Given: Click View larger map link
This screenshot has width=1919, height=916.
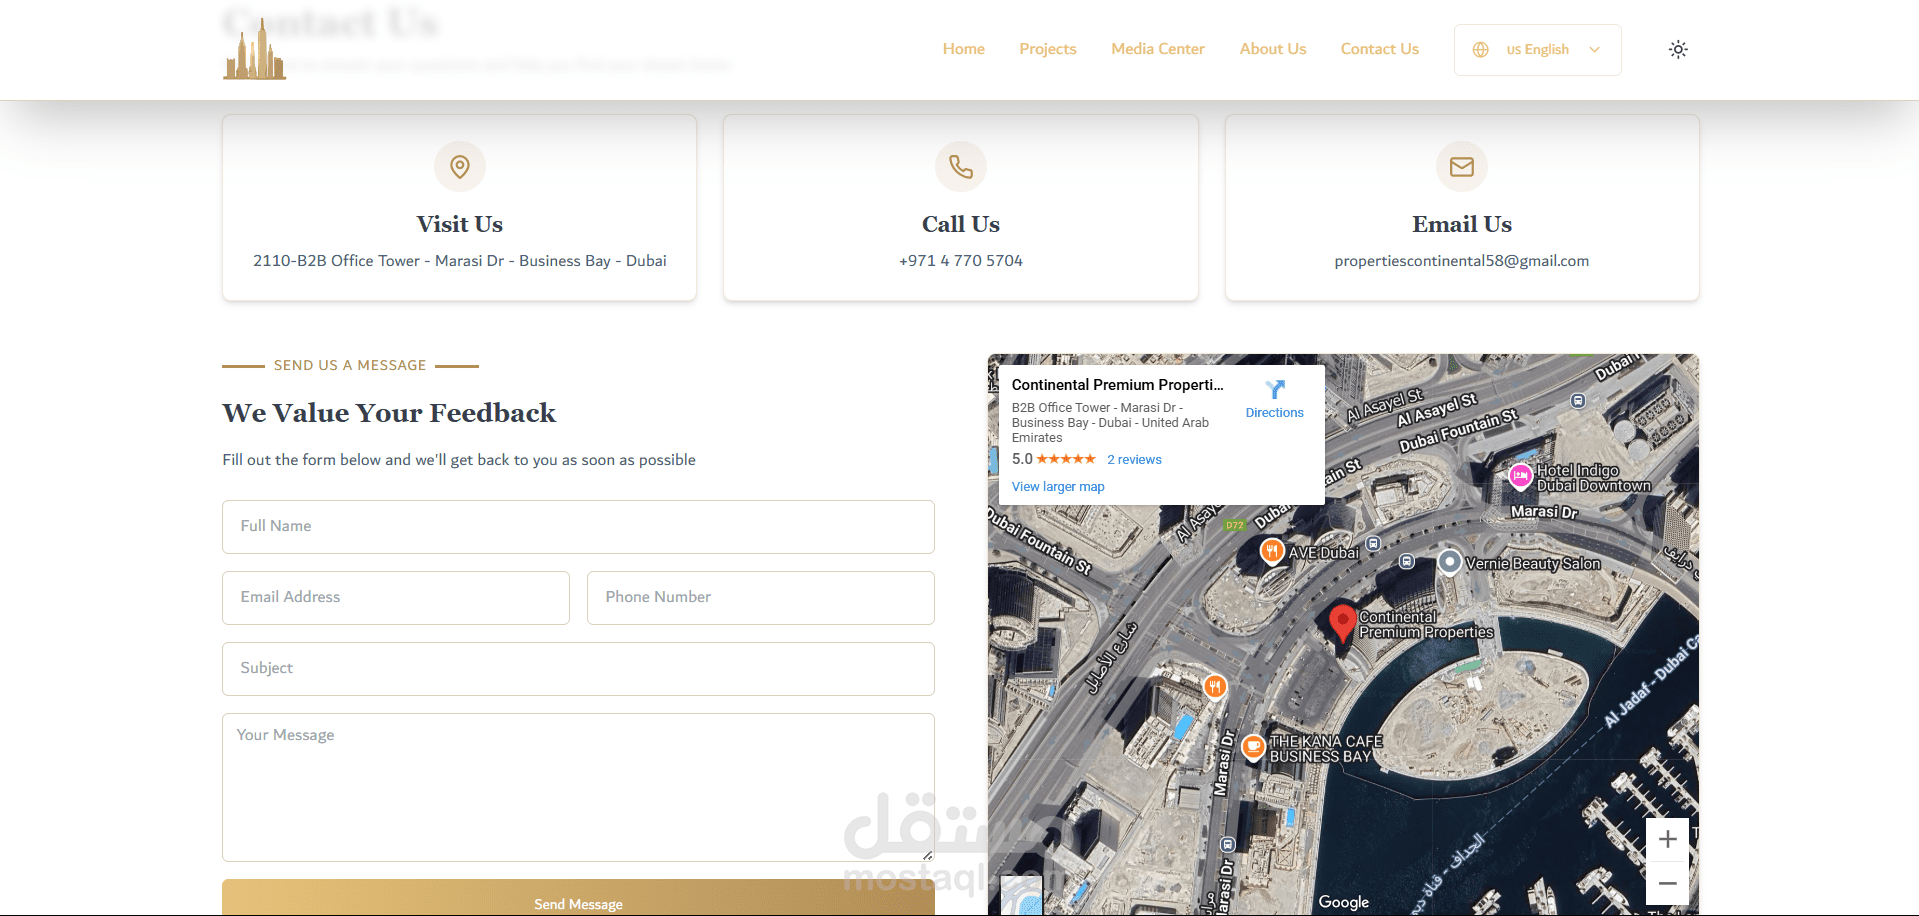Looking at the screenshot, I should pyautogui.click(x=1058, y=487).
